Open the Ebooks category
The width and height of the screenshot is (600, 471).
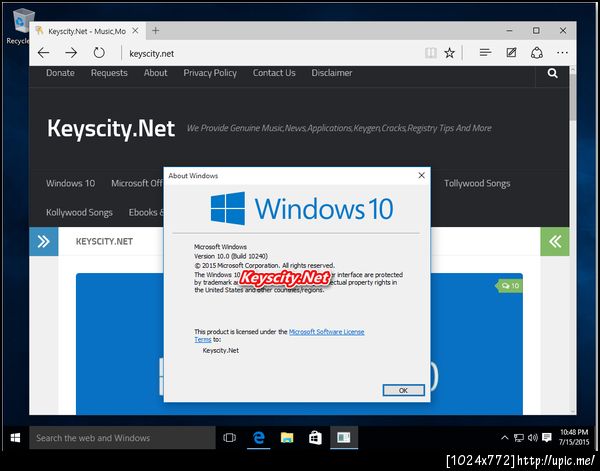click(146, 212)
